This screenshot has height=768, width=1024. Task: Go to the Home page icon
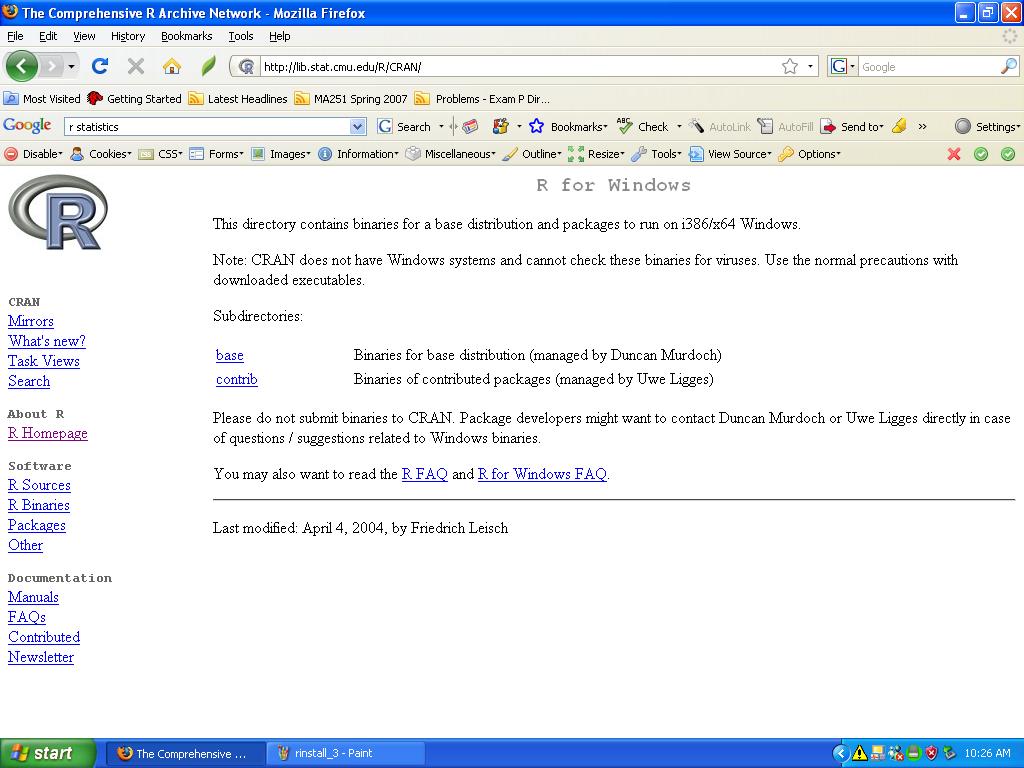pyautogui.click(x=172, y=67)
